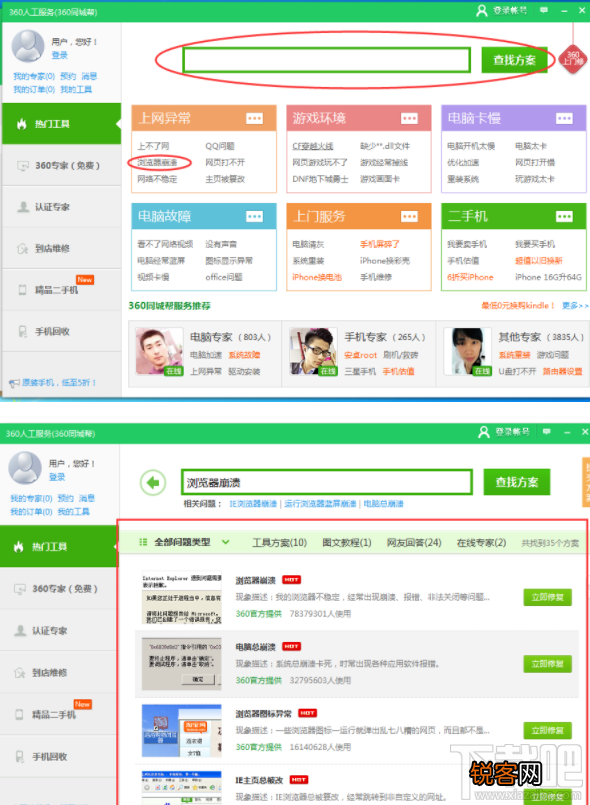Open feedback chat icon in home window title bar
The width and height of the screenshot is (590, 805).
pyautogui.click(x=544, y=10)
